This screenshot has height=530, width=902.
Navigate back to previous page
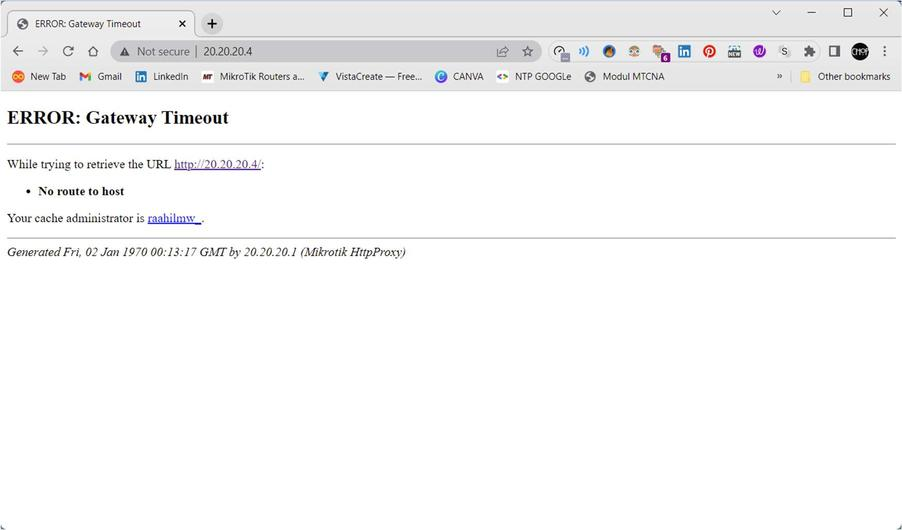[18, 51]
